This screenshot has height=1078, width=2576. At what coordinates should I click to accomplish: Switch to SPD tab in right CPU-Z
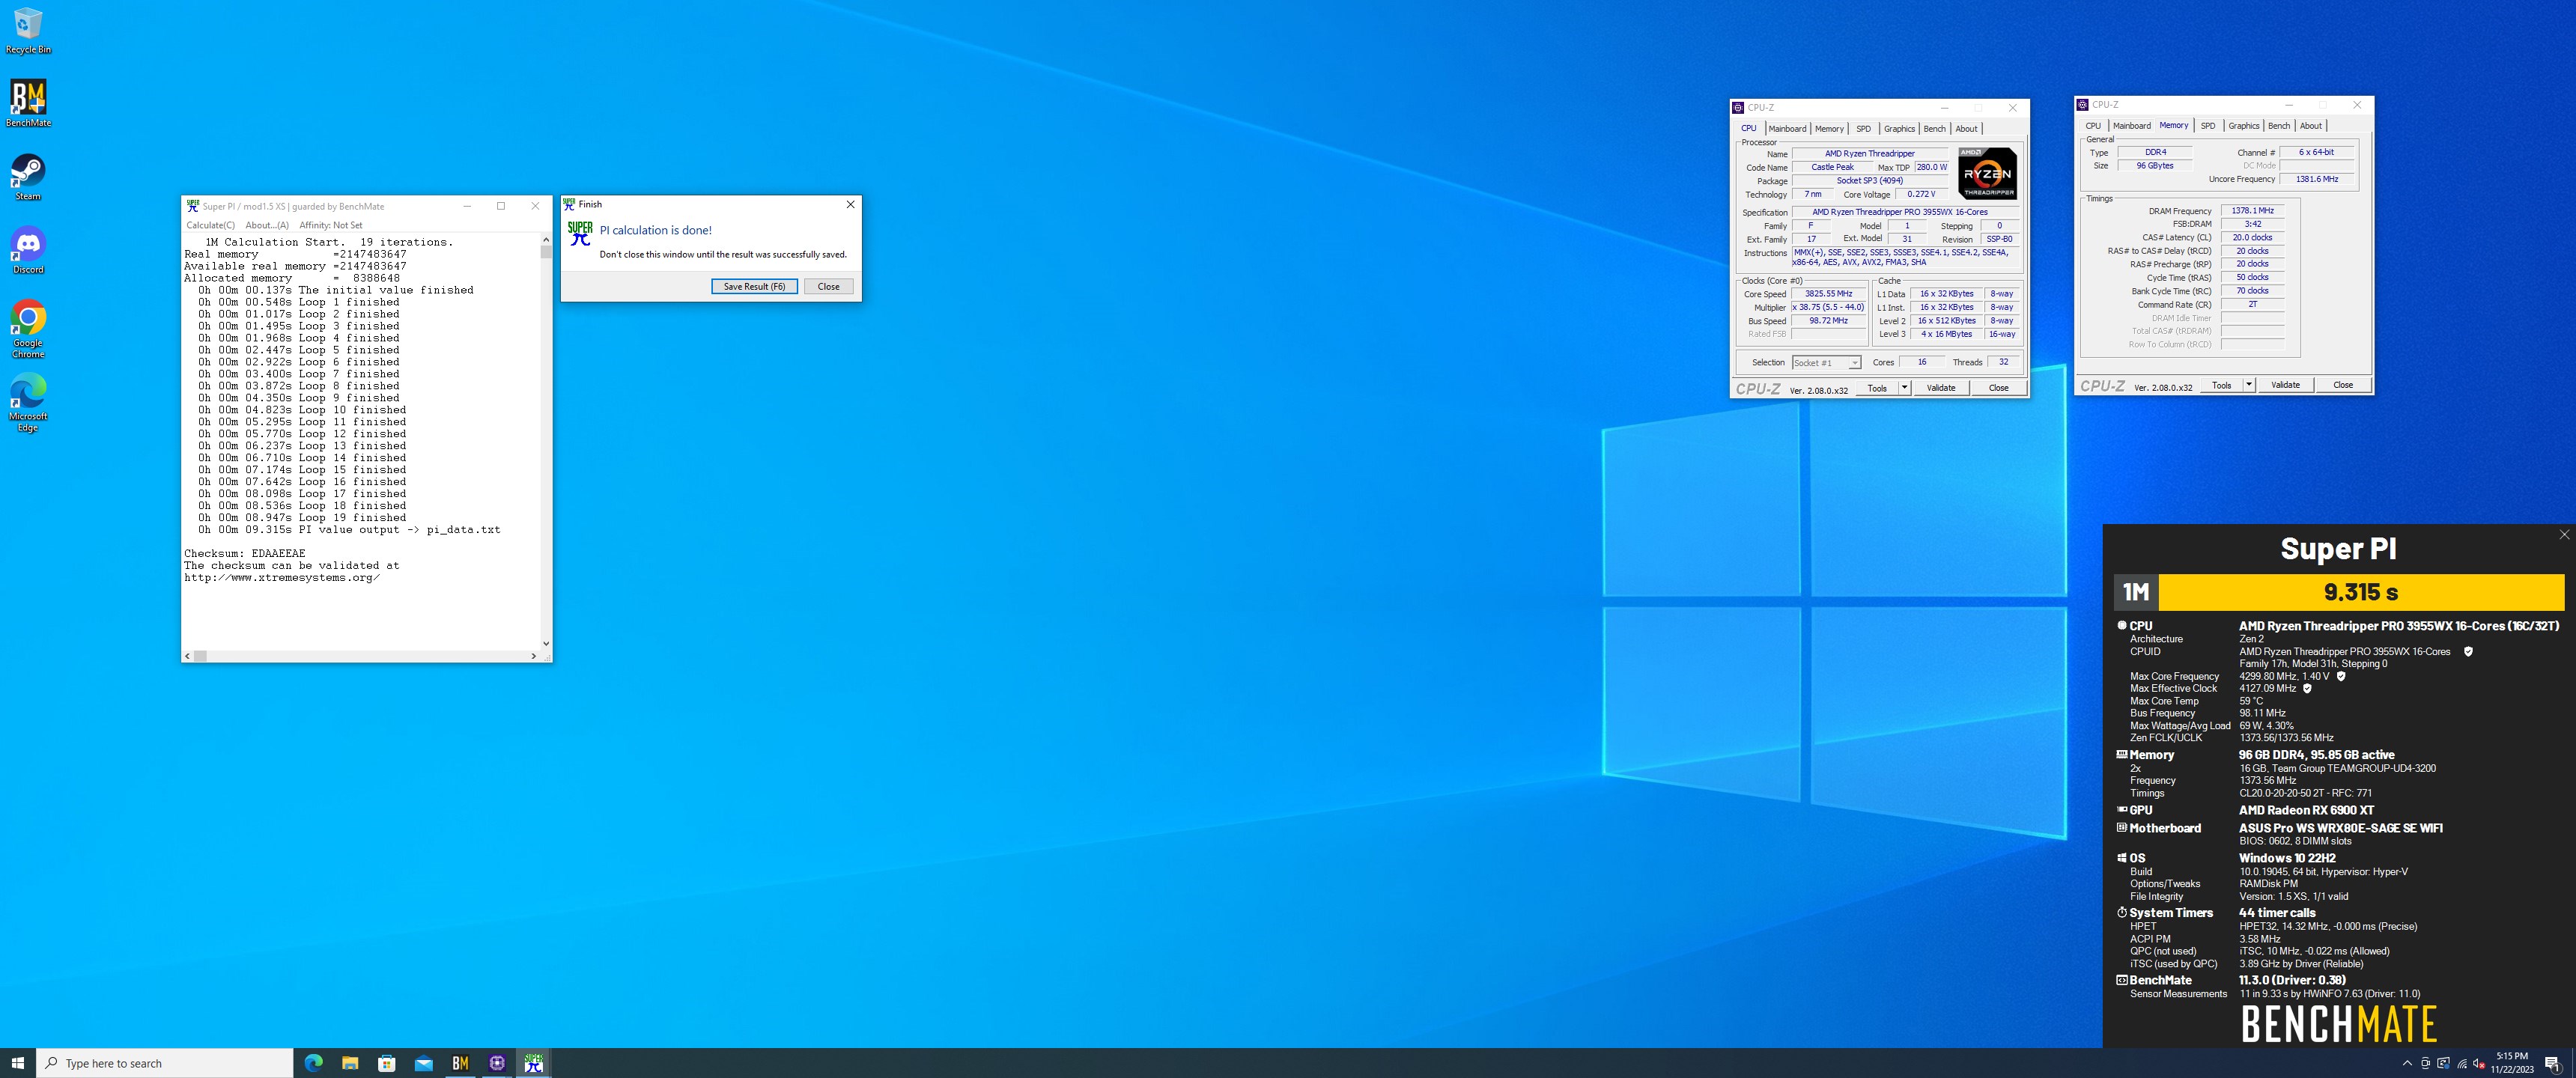[2208, 126]
